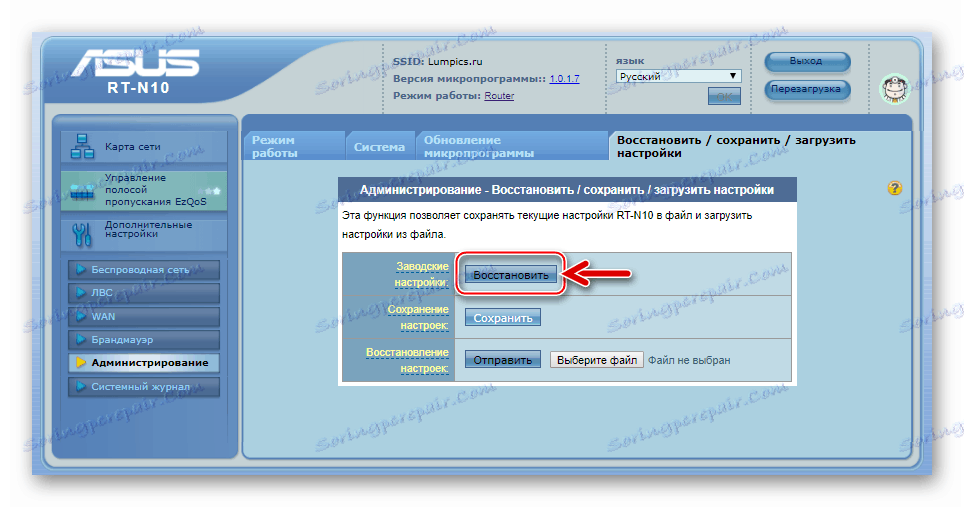Click the Сохранить settings button
This screenshot has width=964, height=507.
coord(502,318)
